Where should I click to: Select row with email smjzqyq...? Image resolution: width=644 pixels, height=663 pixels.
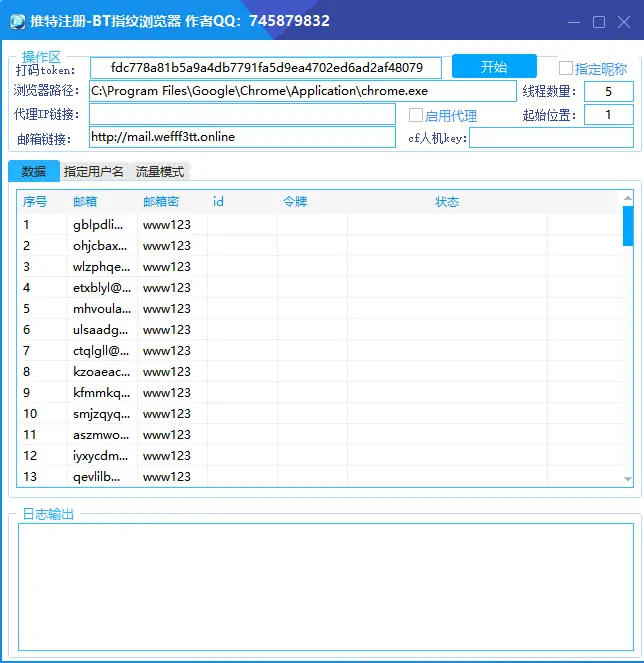pos(321,414)
